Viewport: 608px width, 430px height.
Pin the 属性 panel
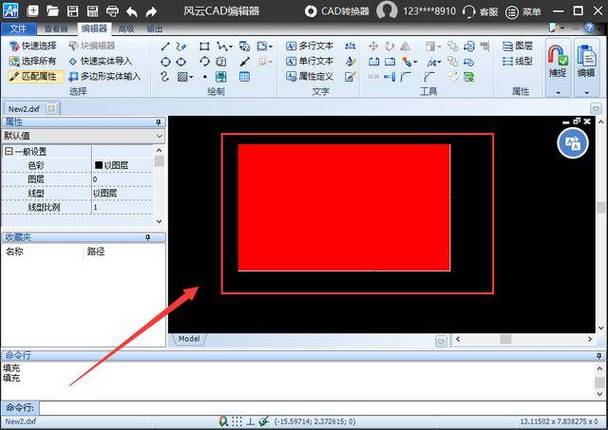pyautogui.click(x=158, y=123)
